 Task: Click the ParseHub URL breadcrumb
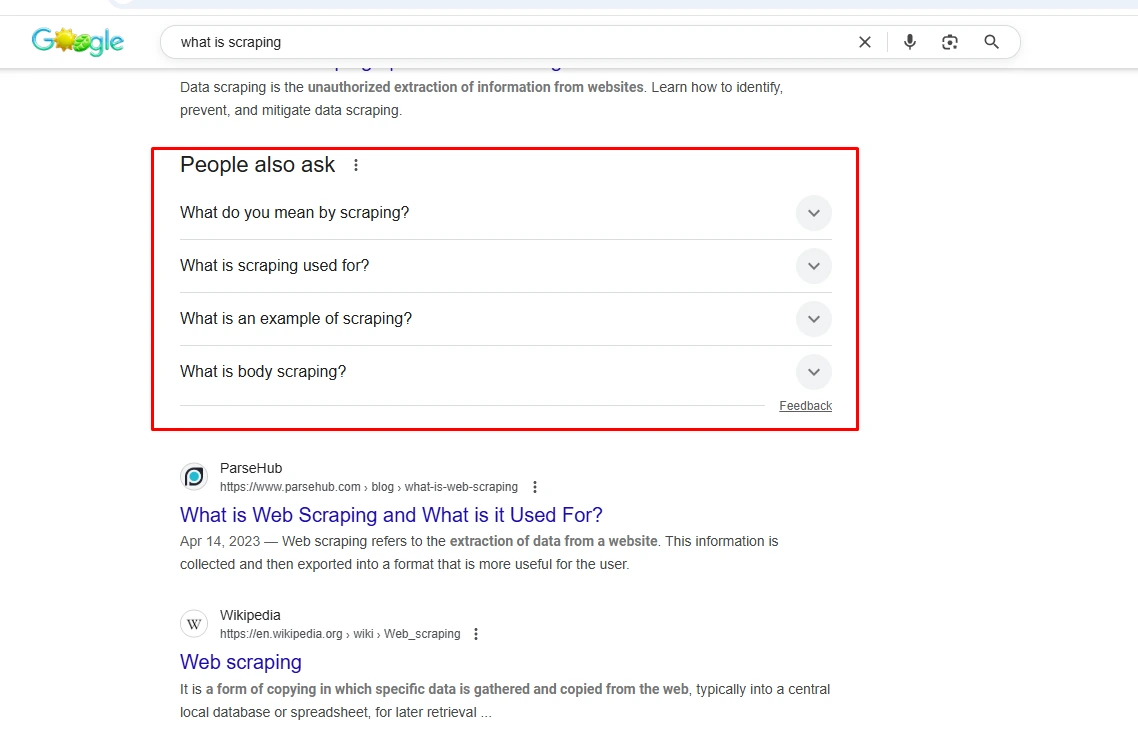click(x=369, y=486)
